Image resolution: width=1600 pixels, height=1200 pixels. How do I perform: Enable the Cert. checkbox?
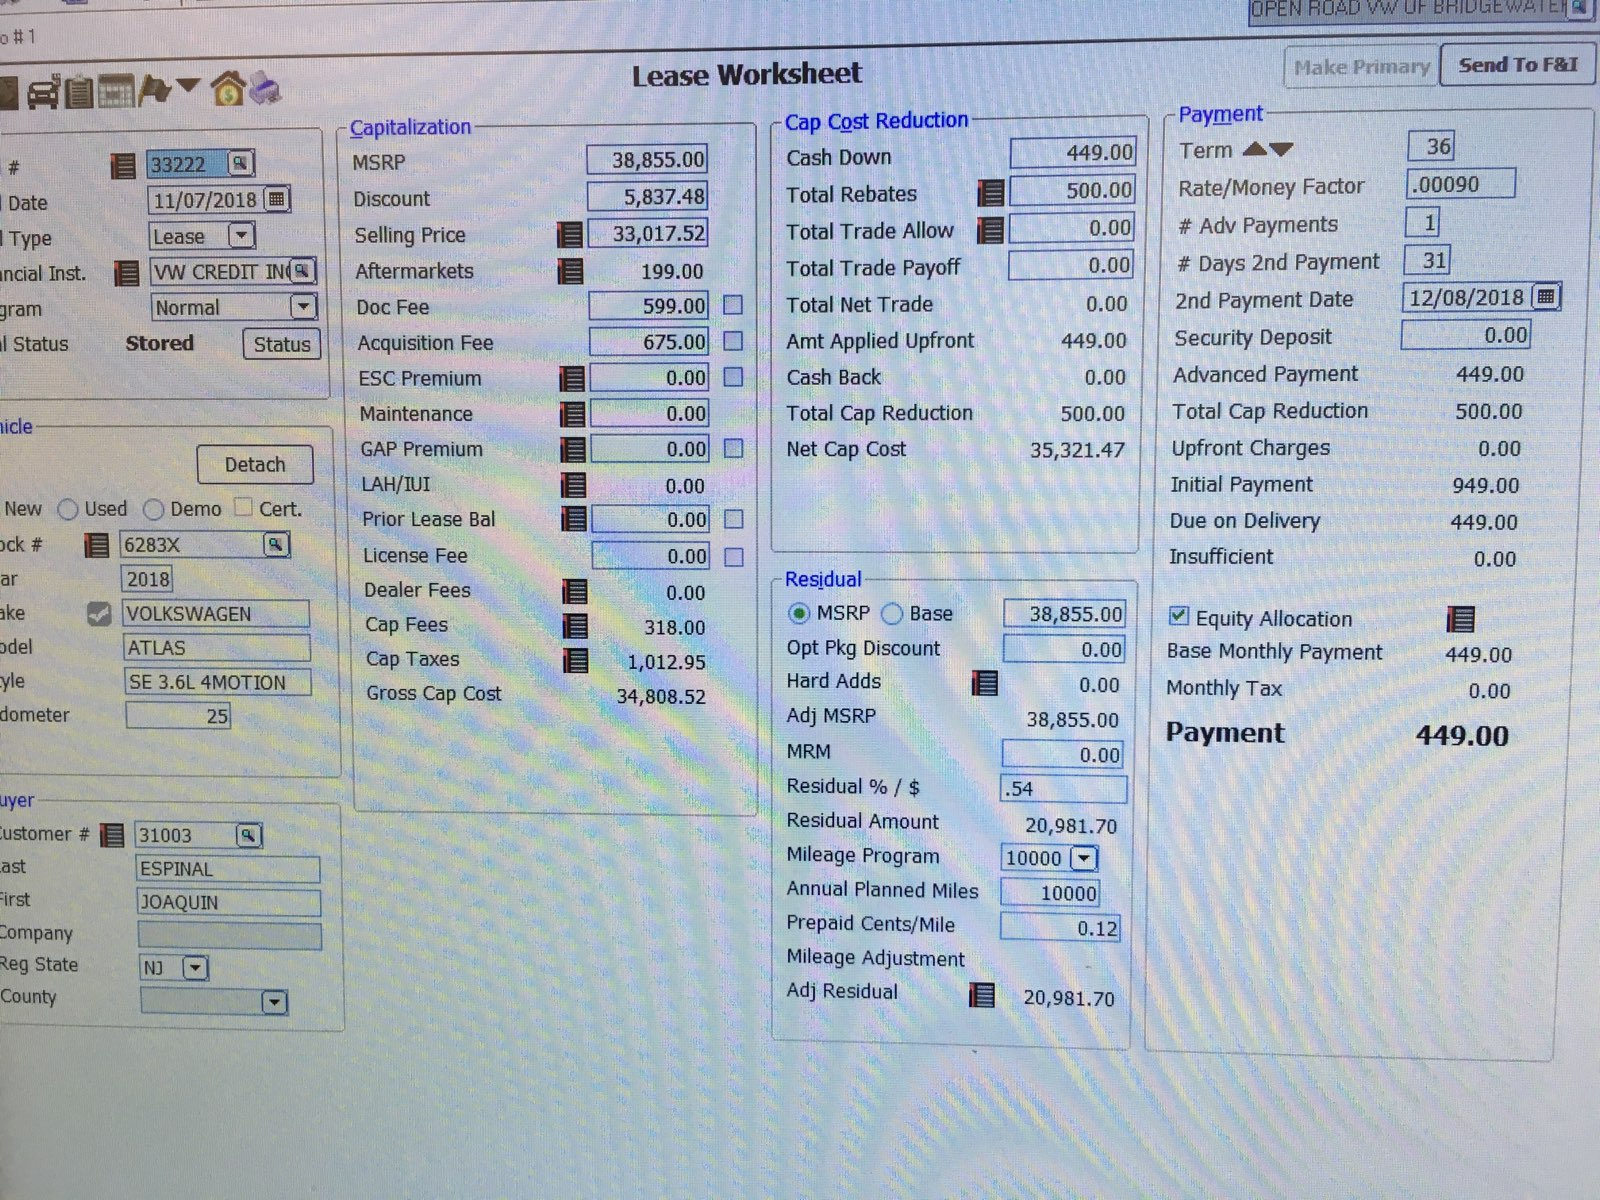pyautogui.click(x=243, y=508)
